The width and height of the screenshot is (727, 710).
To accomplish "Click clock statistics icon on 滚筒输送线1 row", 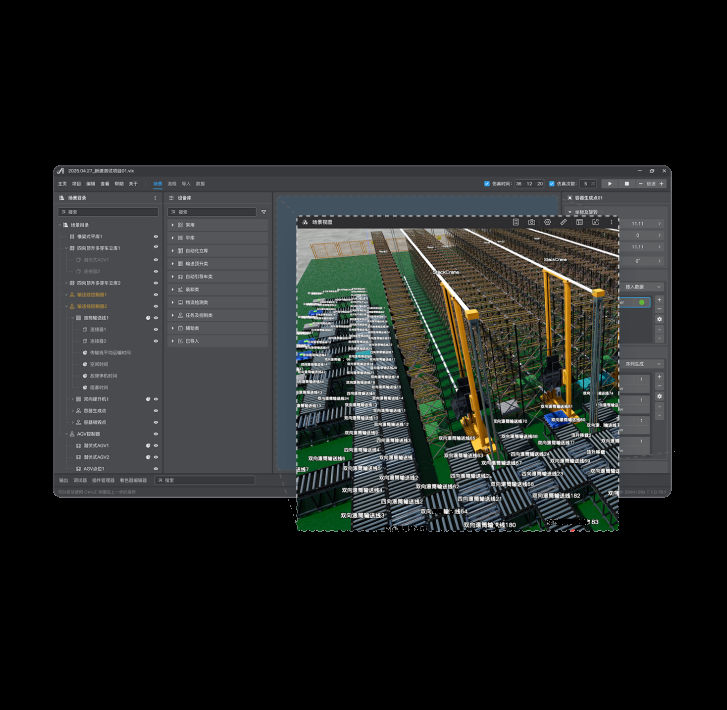I will tap(148, 318).
